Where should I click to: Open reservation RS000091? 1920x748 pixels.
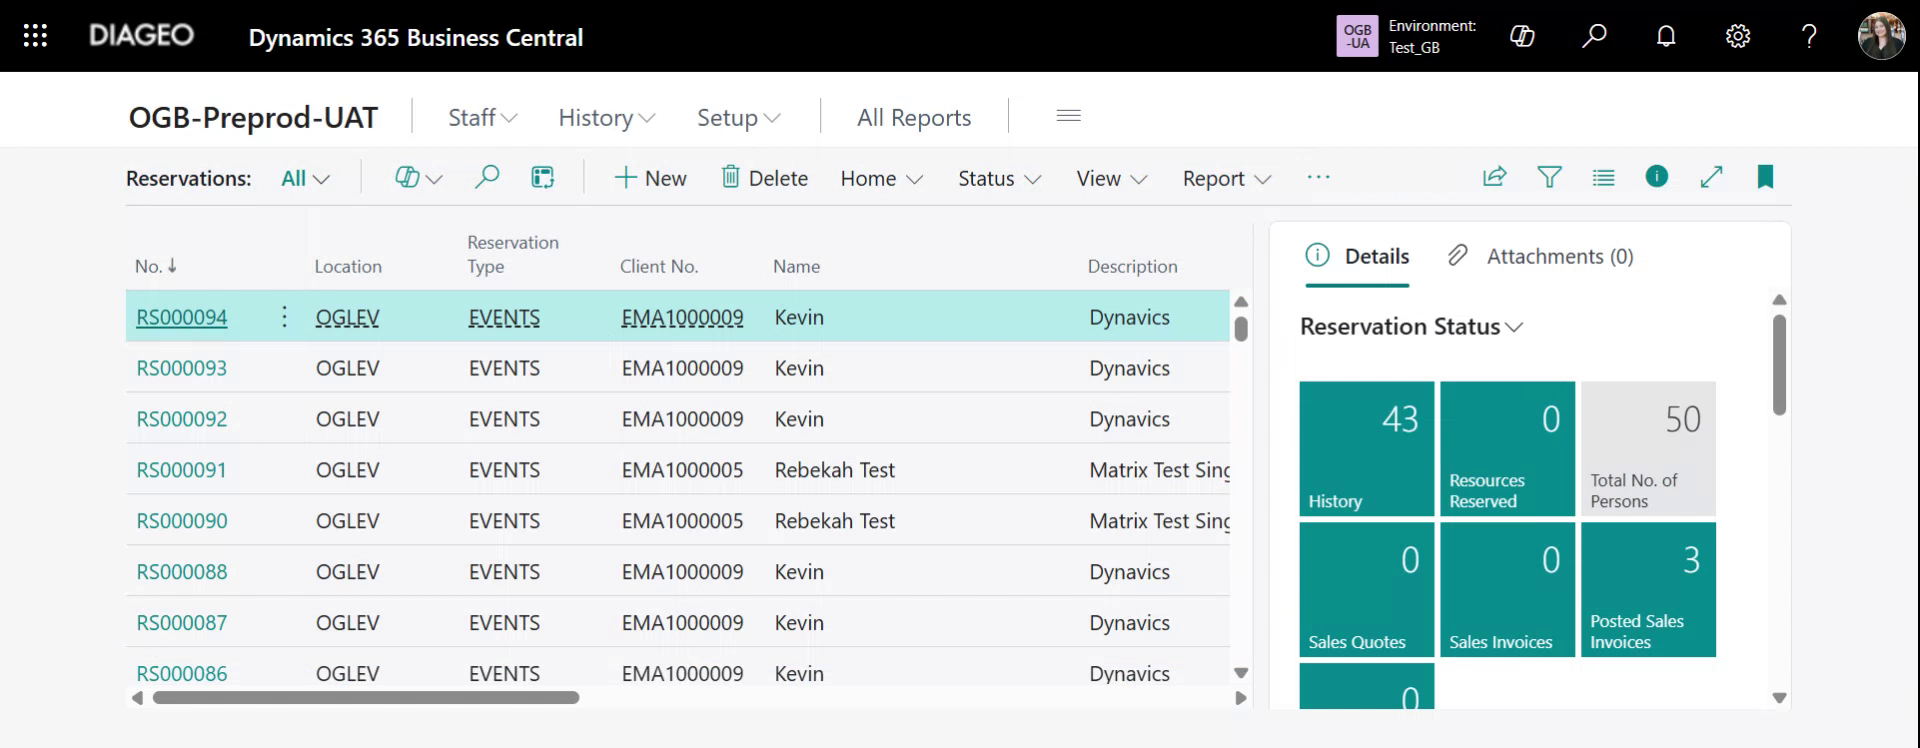tap(181, 470)
